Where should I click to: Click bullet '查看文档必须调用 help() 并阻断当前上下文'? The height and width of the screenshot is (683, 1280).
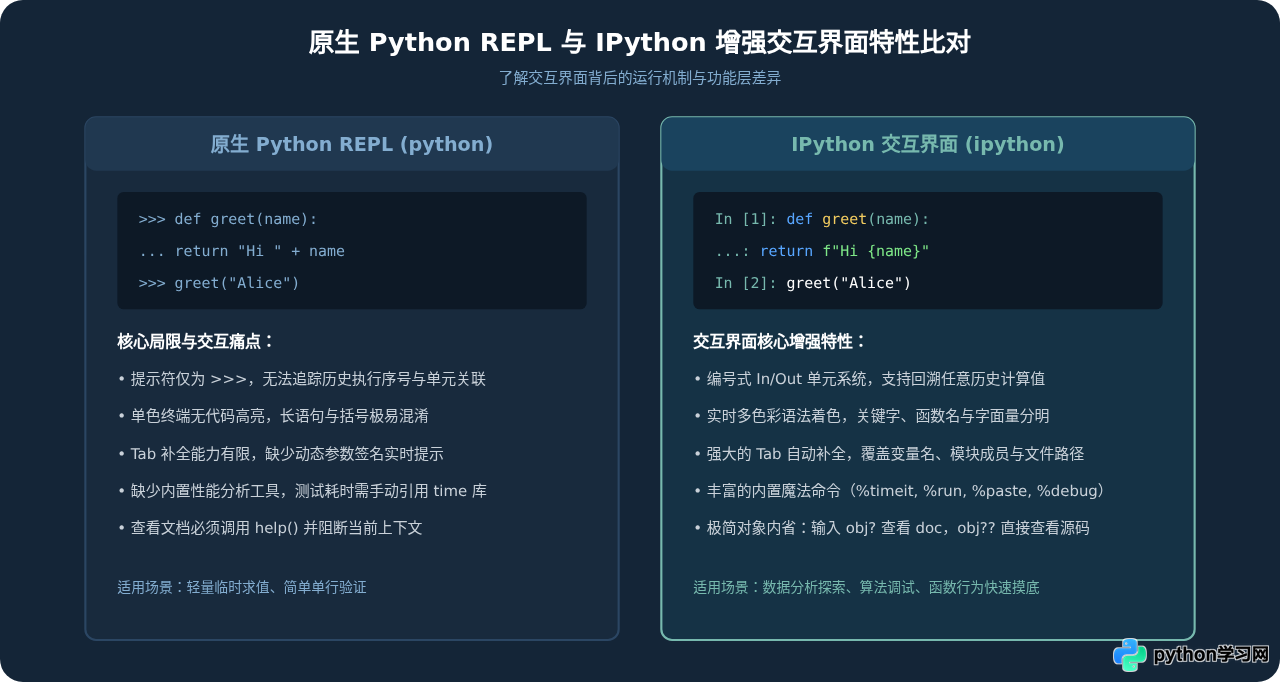(x=270, y=528)
